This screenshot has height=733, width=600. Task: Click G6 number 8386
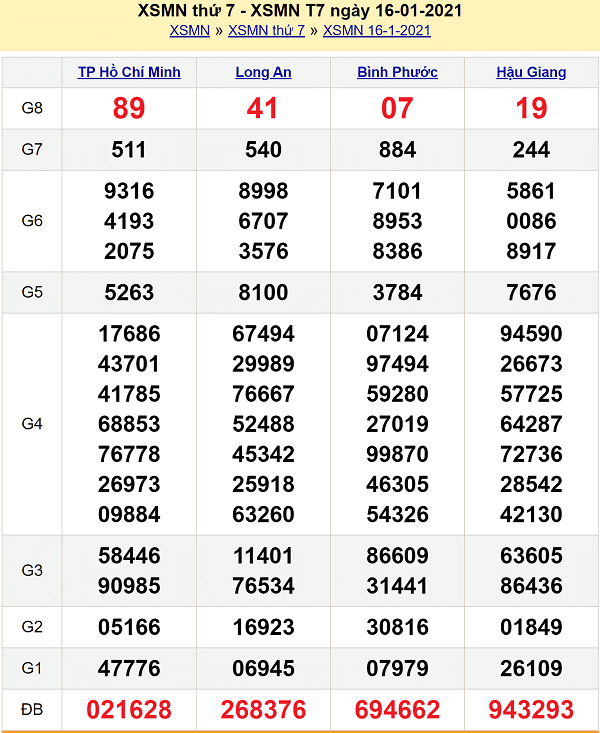tap(398, 251)
